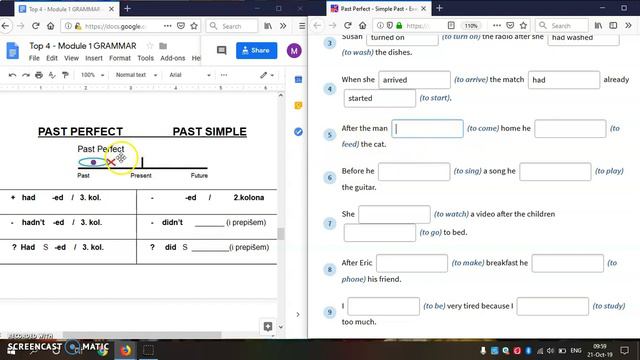640x360 pixels.
Task: Click the (to play) answer field
Action: pyautogui.click(x=555, y=171)
